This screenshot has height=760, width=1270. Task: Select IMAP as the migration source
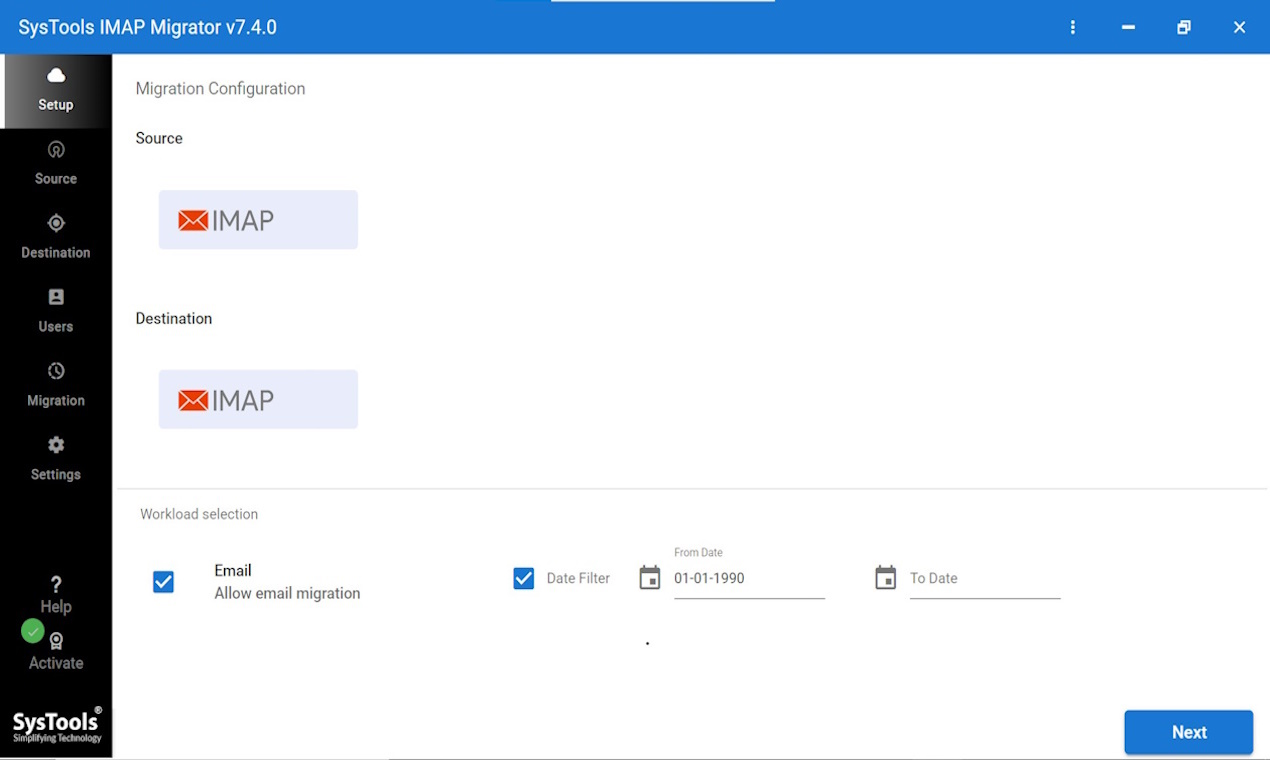[257, 219]
